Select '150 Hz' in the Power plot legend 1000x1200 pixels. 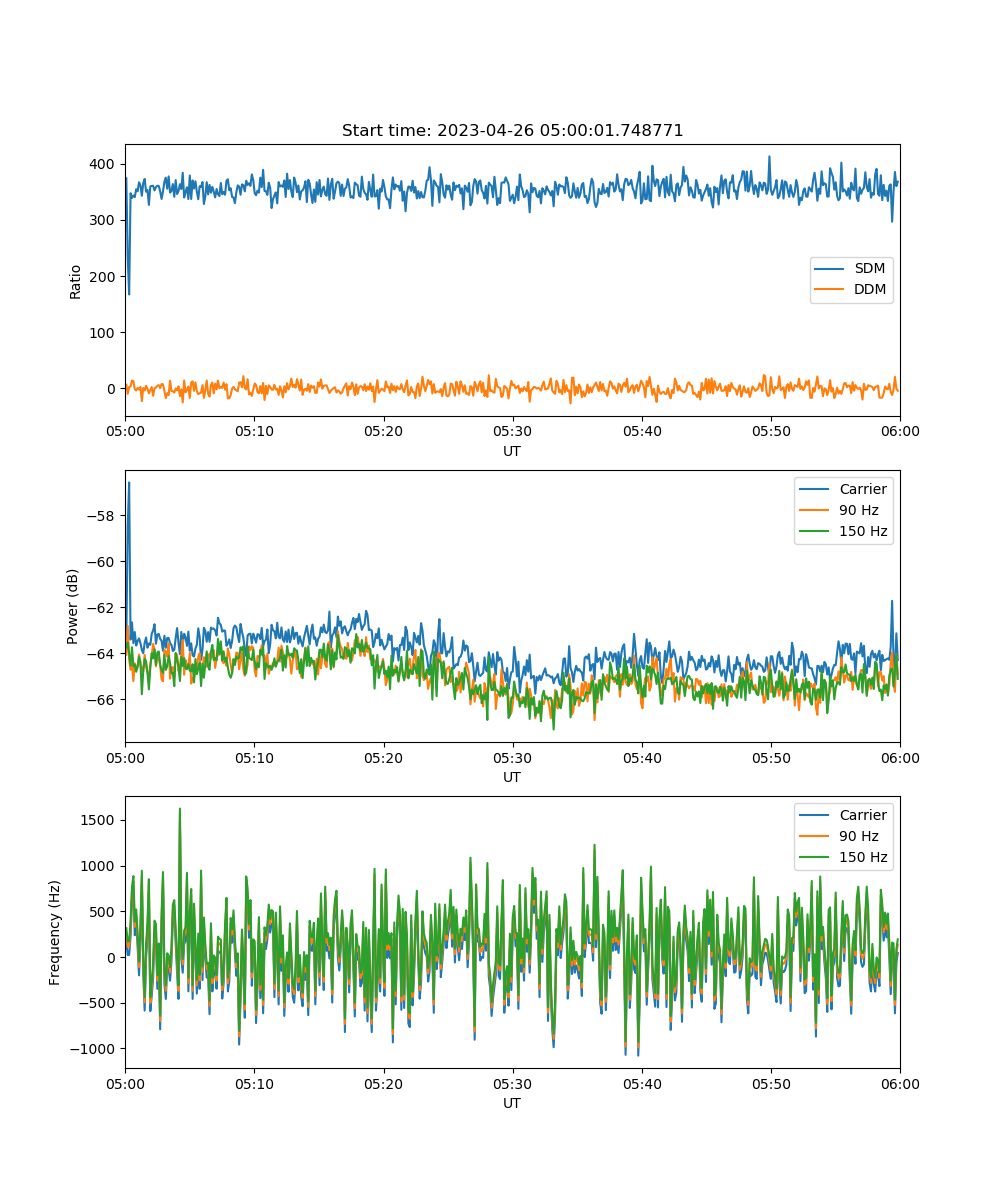pyautogui.click(x=863, y=531)
